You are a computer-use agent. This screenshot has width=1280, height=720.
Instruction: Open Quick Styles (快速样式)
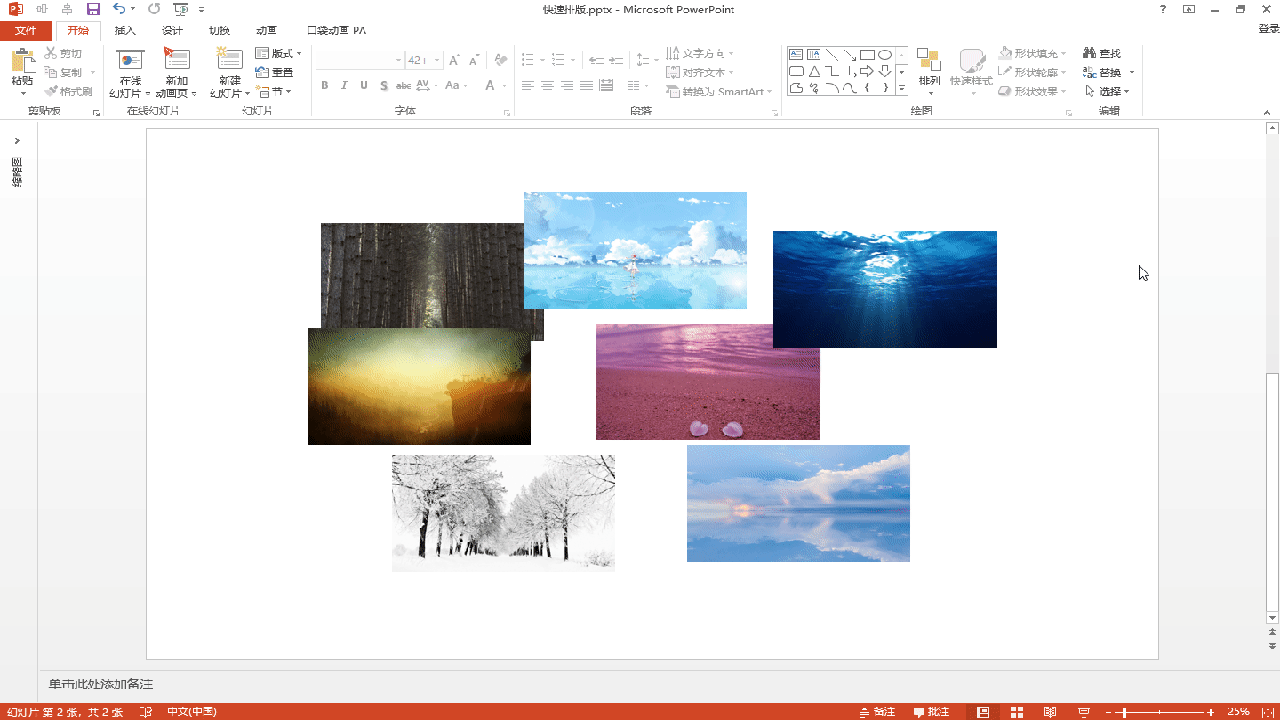971,73
